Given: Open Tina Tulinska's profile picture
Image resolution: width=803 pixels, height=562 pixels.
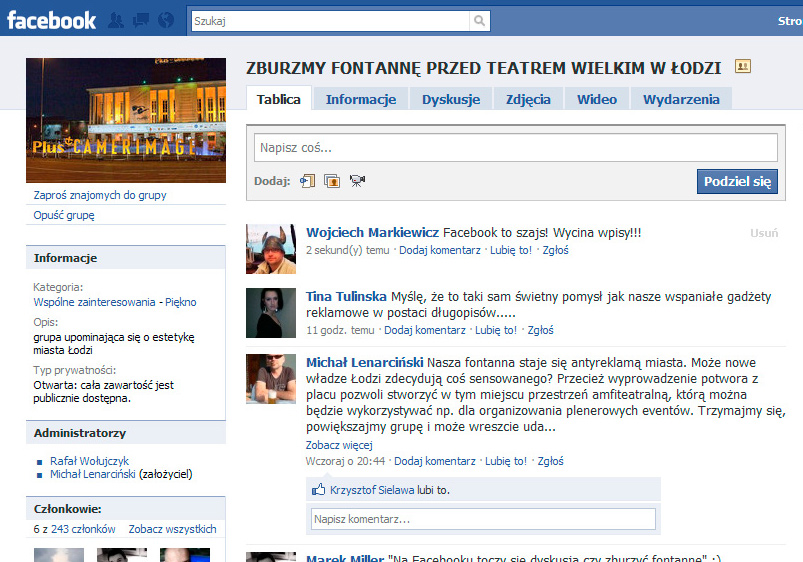Looking at the screenshot, I should 271,313.
